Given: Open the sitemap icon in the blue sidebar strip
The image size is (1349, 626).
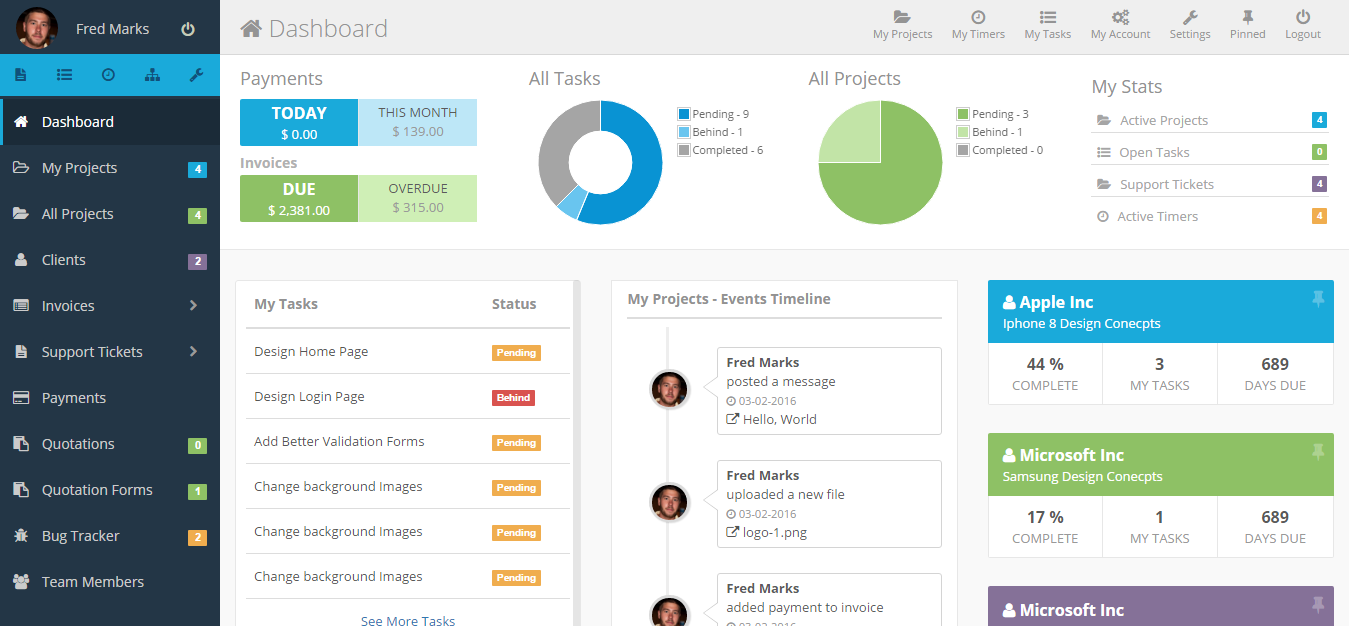Looking at the screenshot, I should pyautogui.click(x=152, y=75).
